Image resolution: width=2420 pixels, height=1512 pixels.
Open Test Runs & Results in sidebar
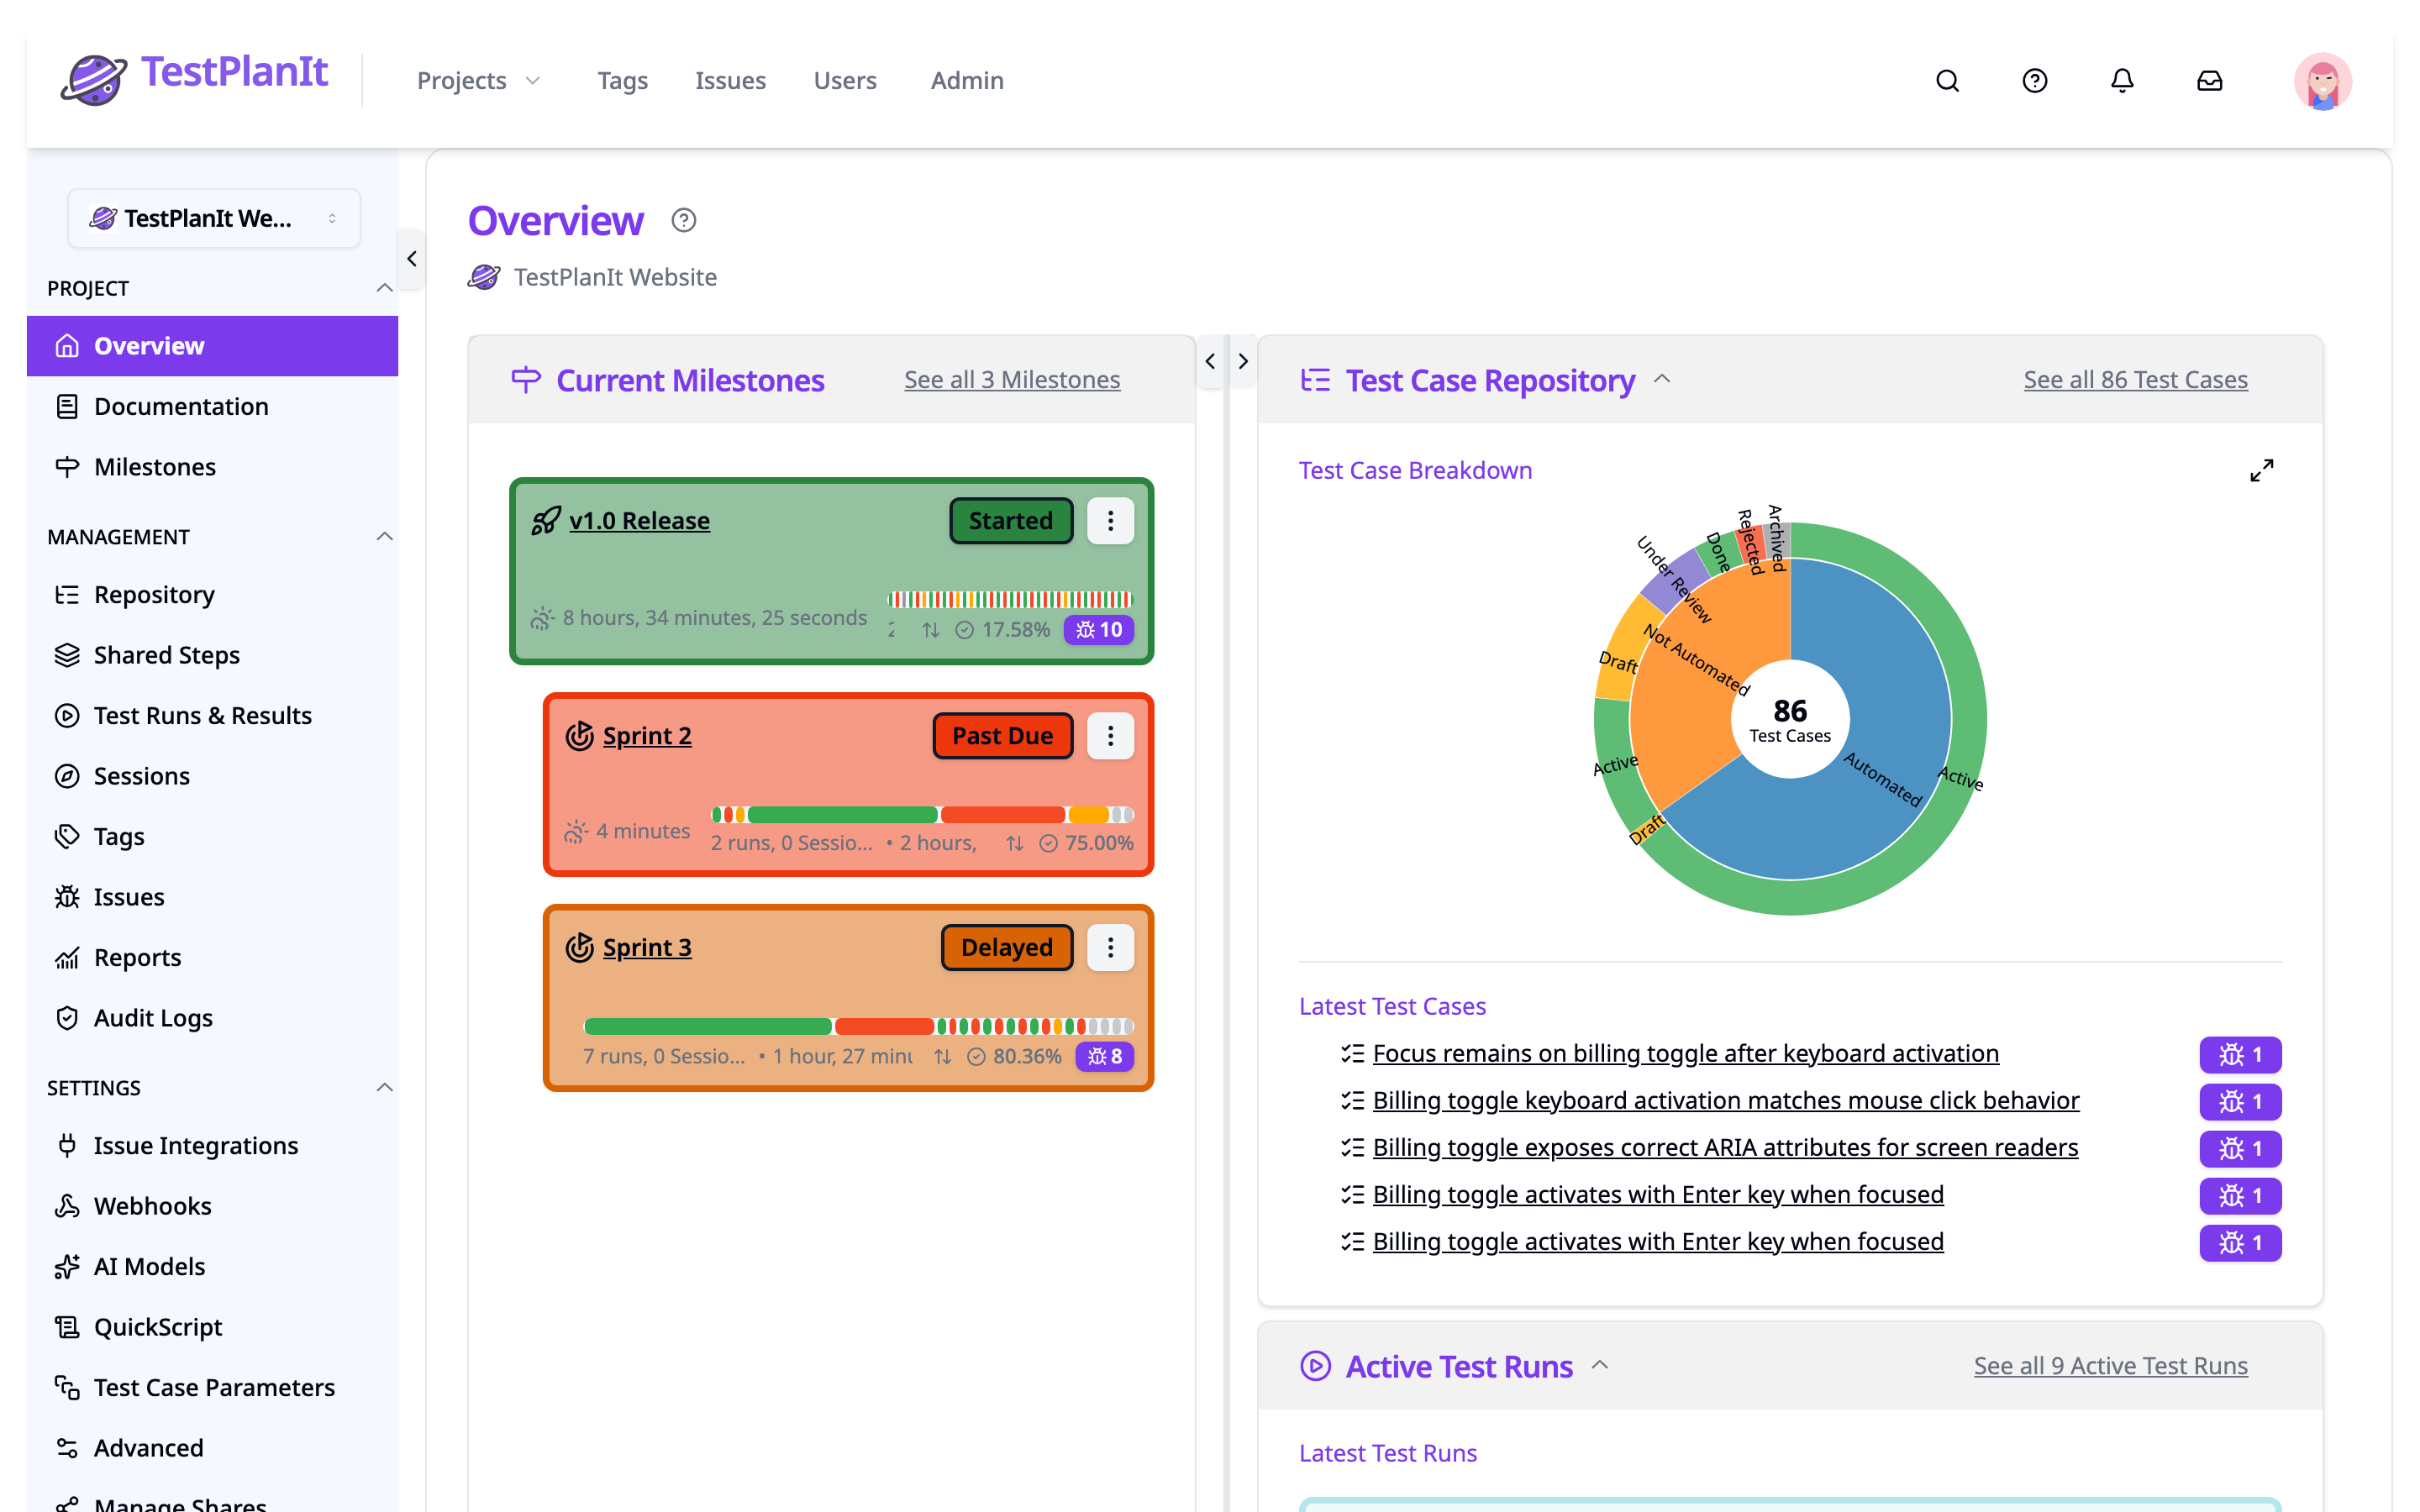click(x=212, y=715)
